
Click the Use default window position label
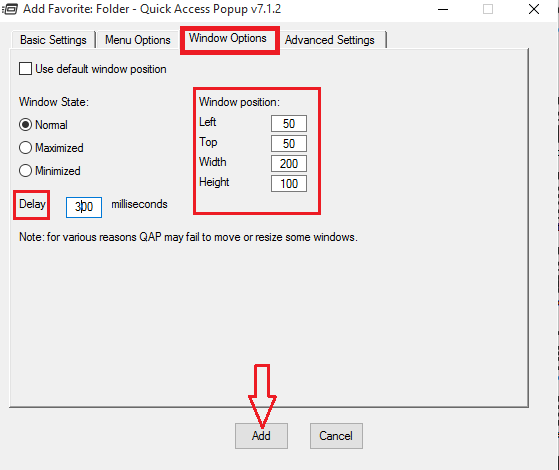101,69
